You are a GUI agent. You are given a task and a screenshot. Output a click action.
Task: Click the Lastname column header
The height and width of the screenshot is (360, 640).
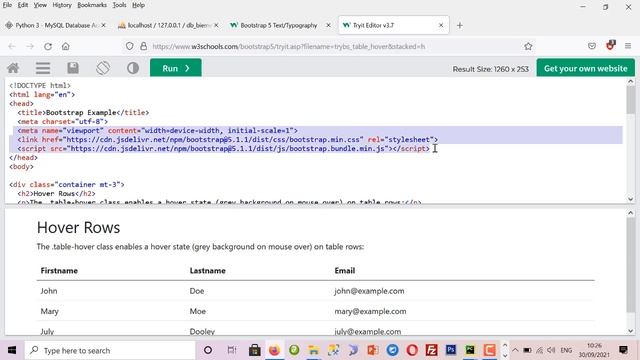click(207, 271)
